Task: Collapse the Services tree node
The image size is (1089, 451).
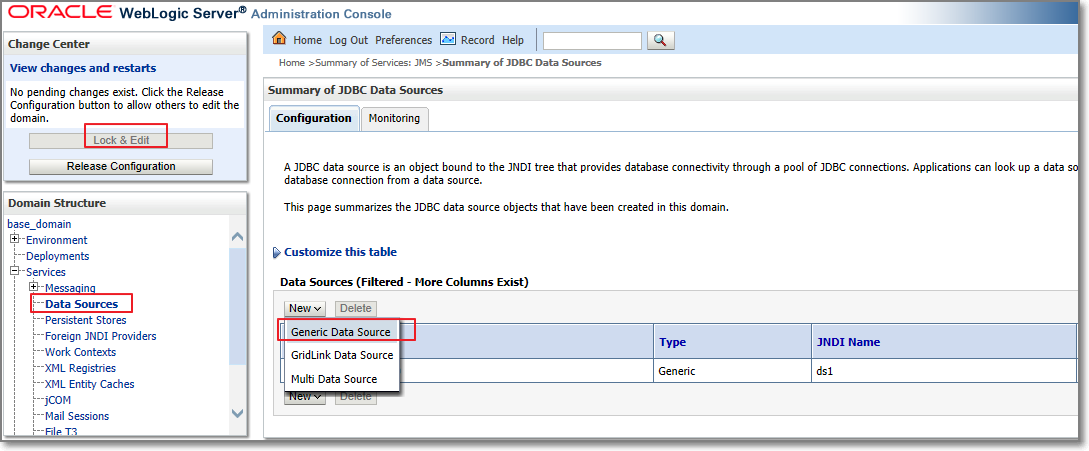Action: (15, 272)
